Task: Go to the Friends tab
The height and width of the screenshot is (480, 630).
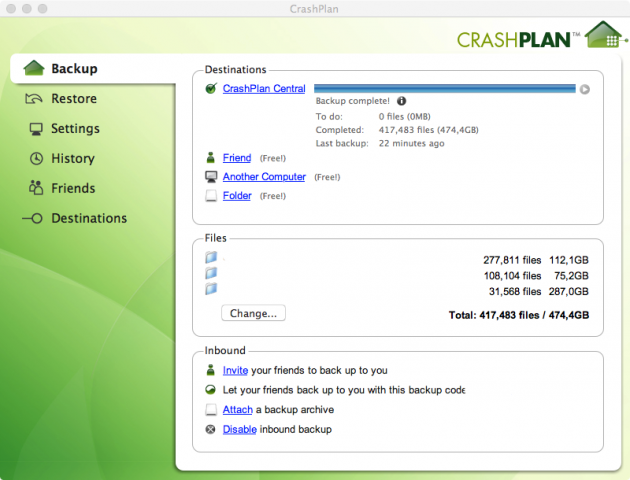Action: pos(72,188)
